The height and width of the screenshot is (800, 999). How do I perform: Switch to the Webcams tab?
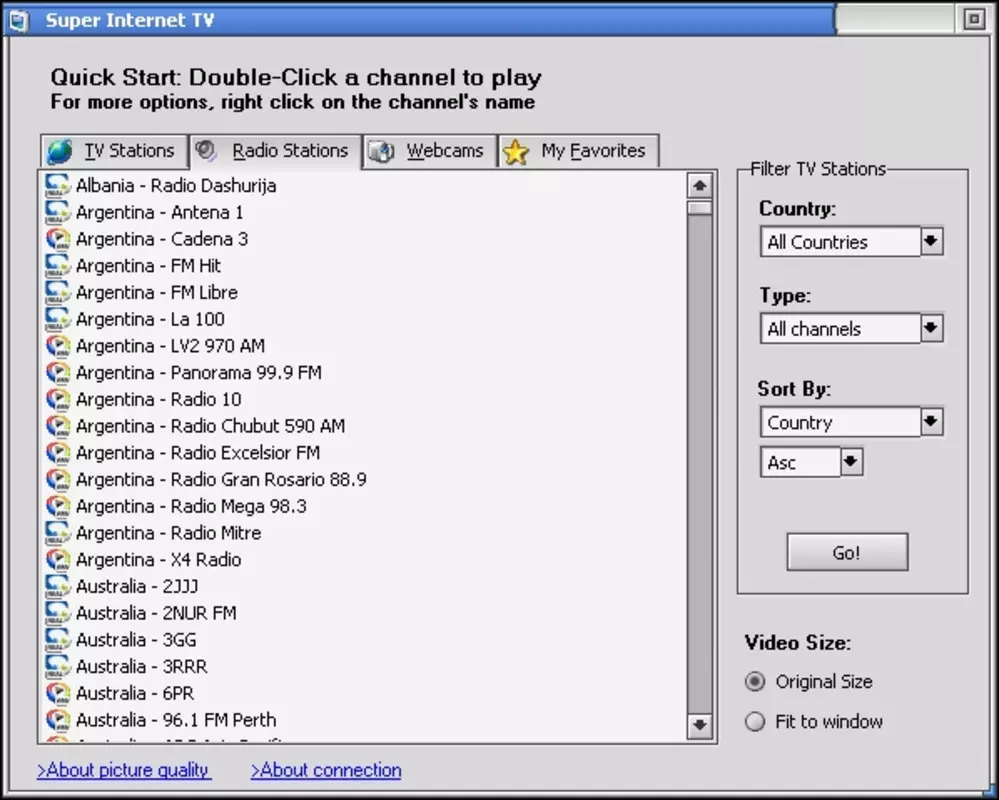430,152
